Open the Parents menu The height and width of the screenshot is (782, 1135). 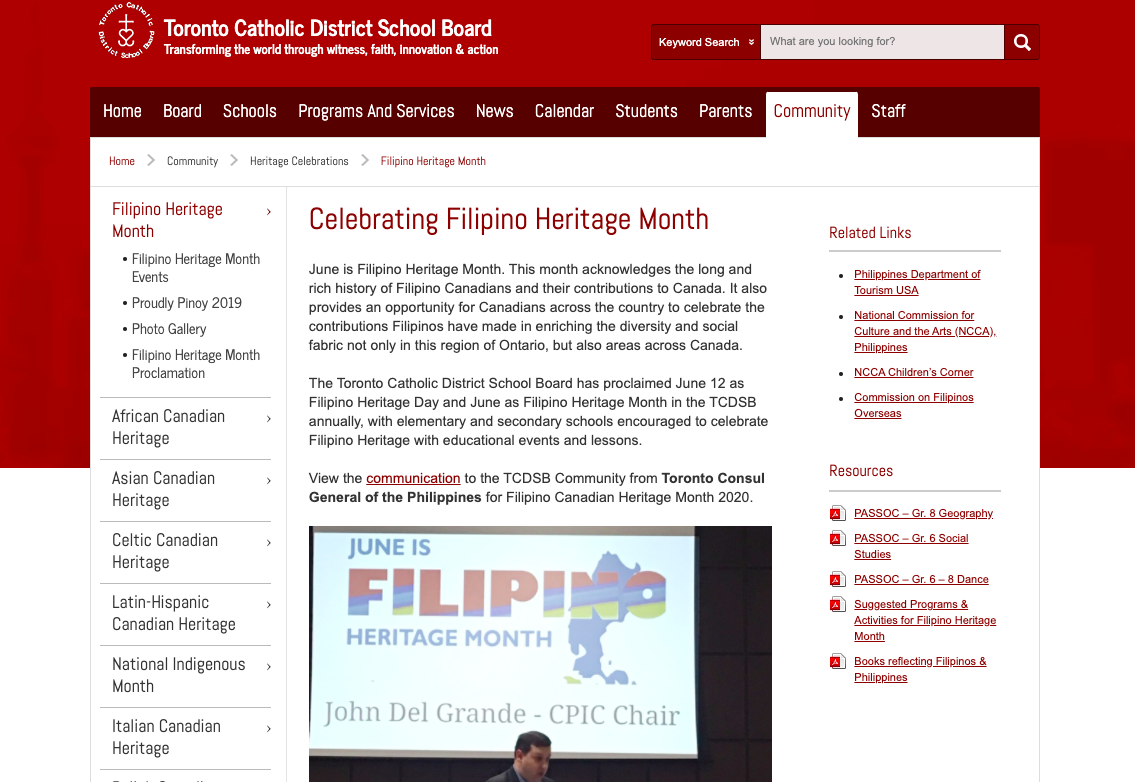click(x=725, y=112)
